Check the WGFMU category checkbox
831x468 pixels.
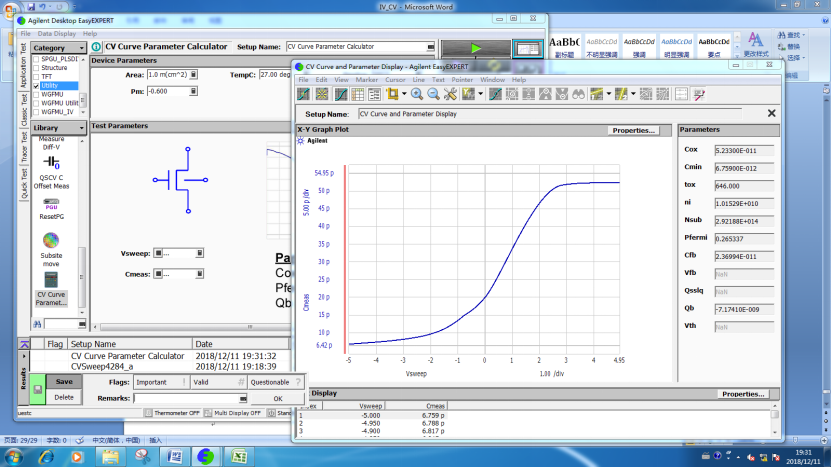[36, 94]
